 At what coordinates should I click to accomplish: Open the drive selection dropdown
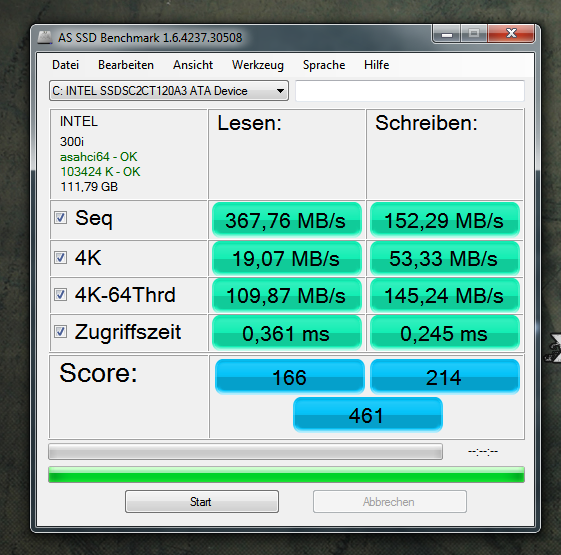click(x=169, y=91)
